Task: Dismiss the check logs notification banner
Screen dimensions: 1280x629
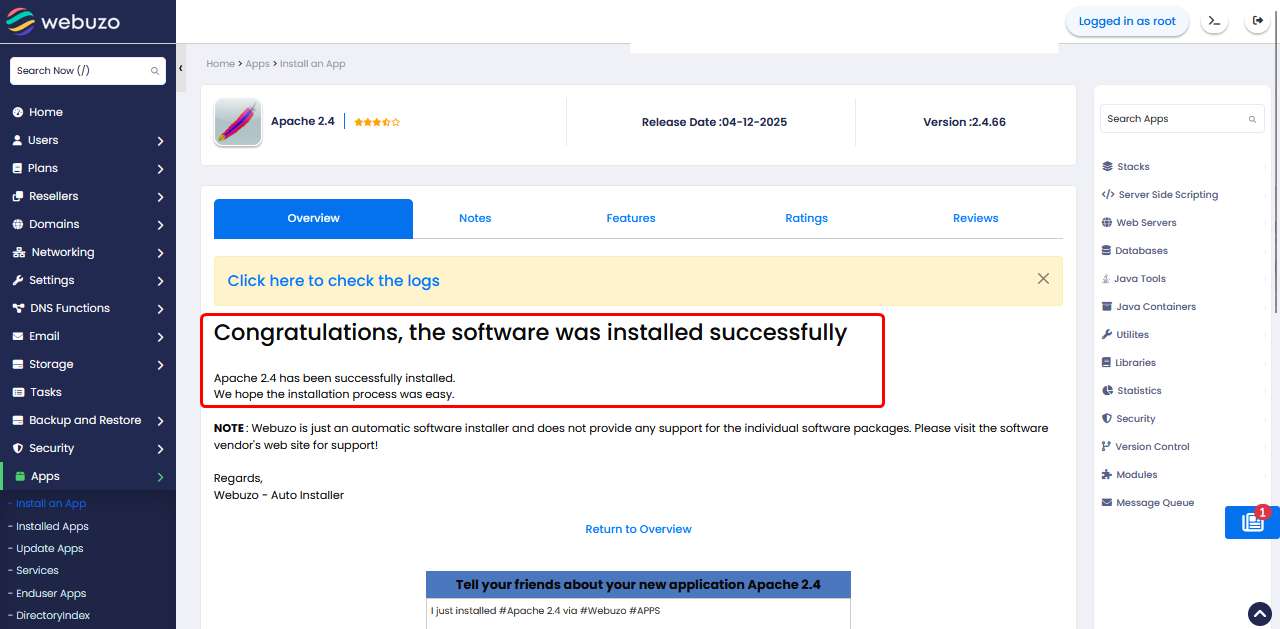Action: [x=1043, y=279]
